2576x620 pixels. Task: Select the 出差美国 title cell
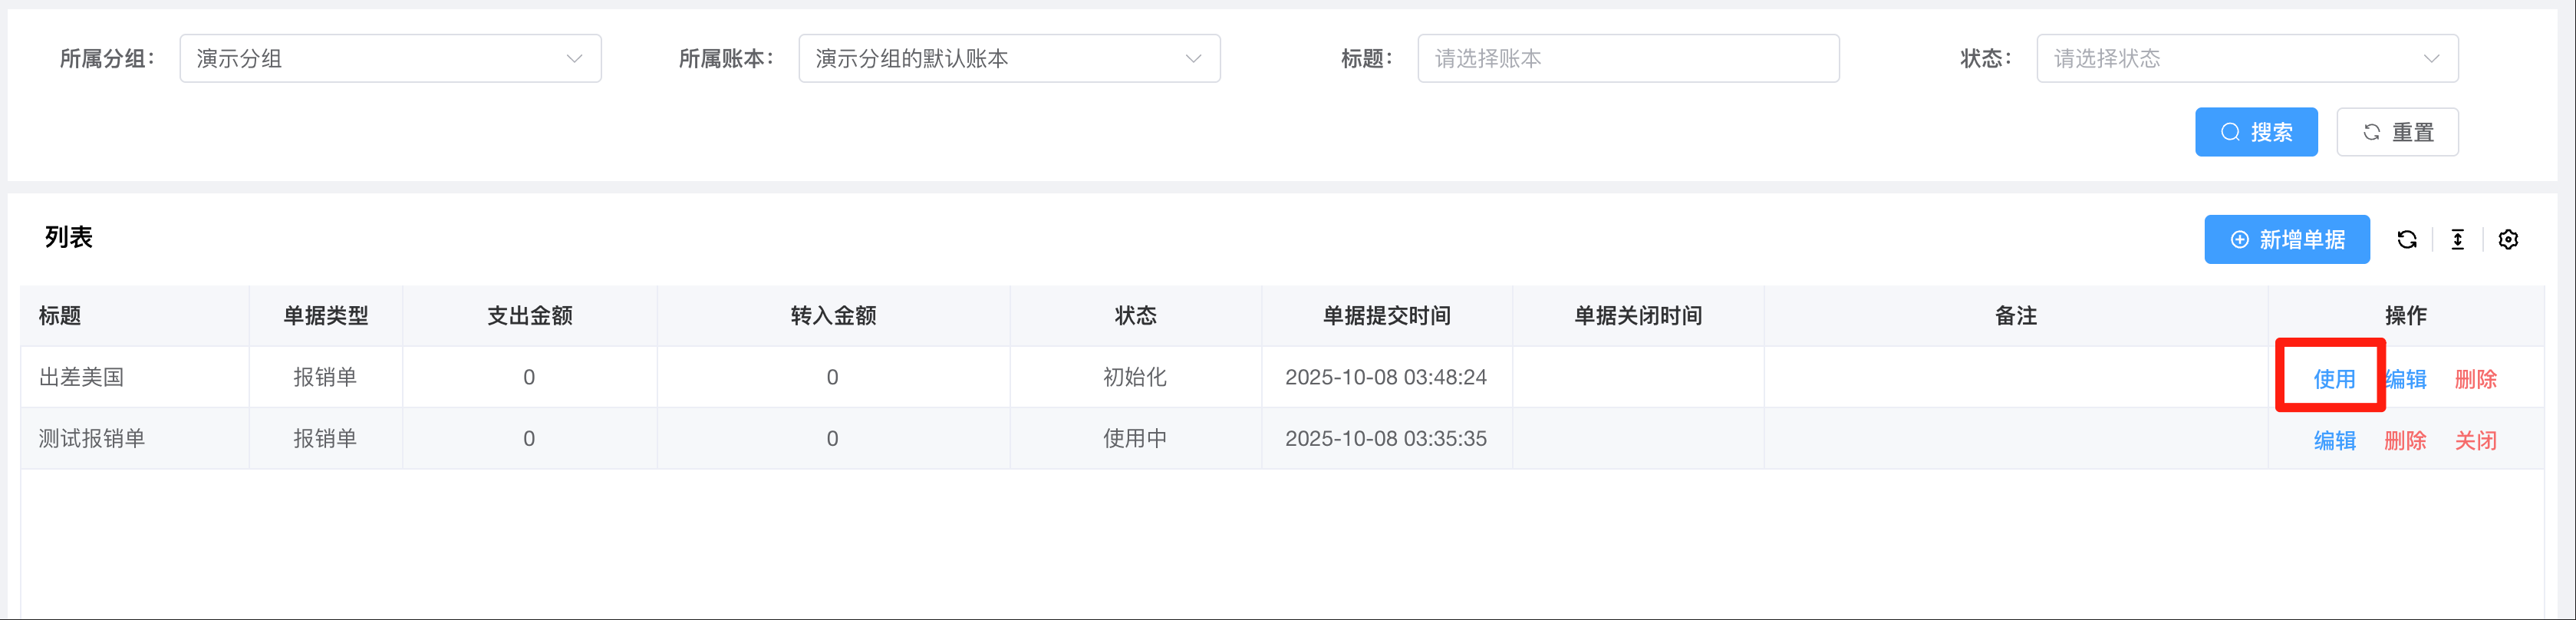[x=82, y=377]
